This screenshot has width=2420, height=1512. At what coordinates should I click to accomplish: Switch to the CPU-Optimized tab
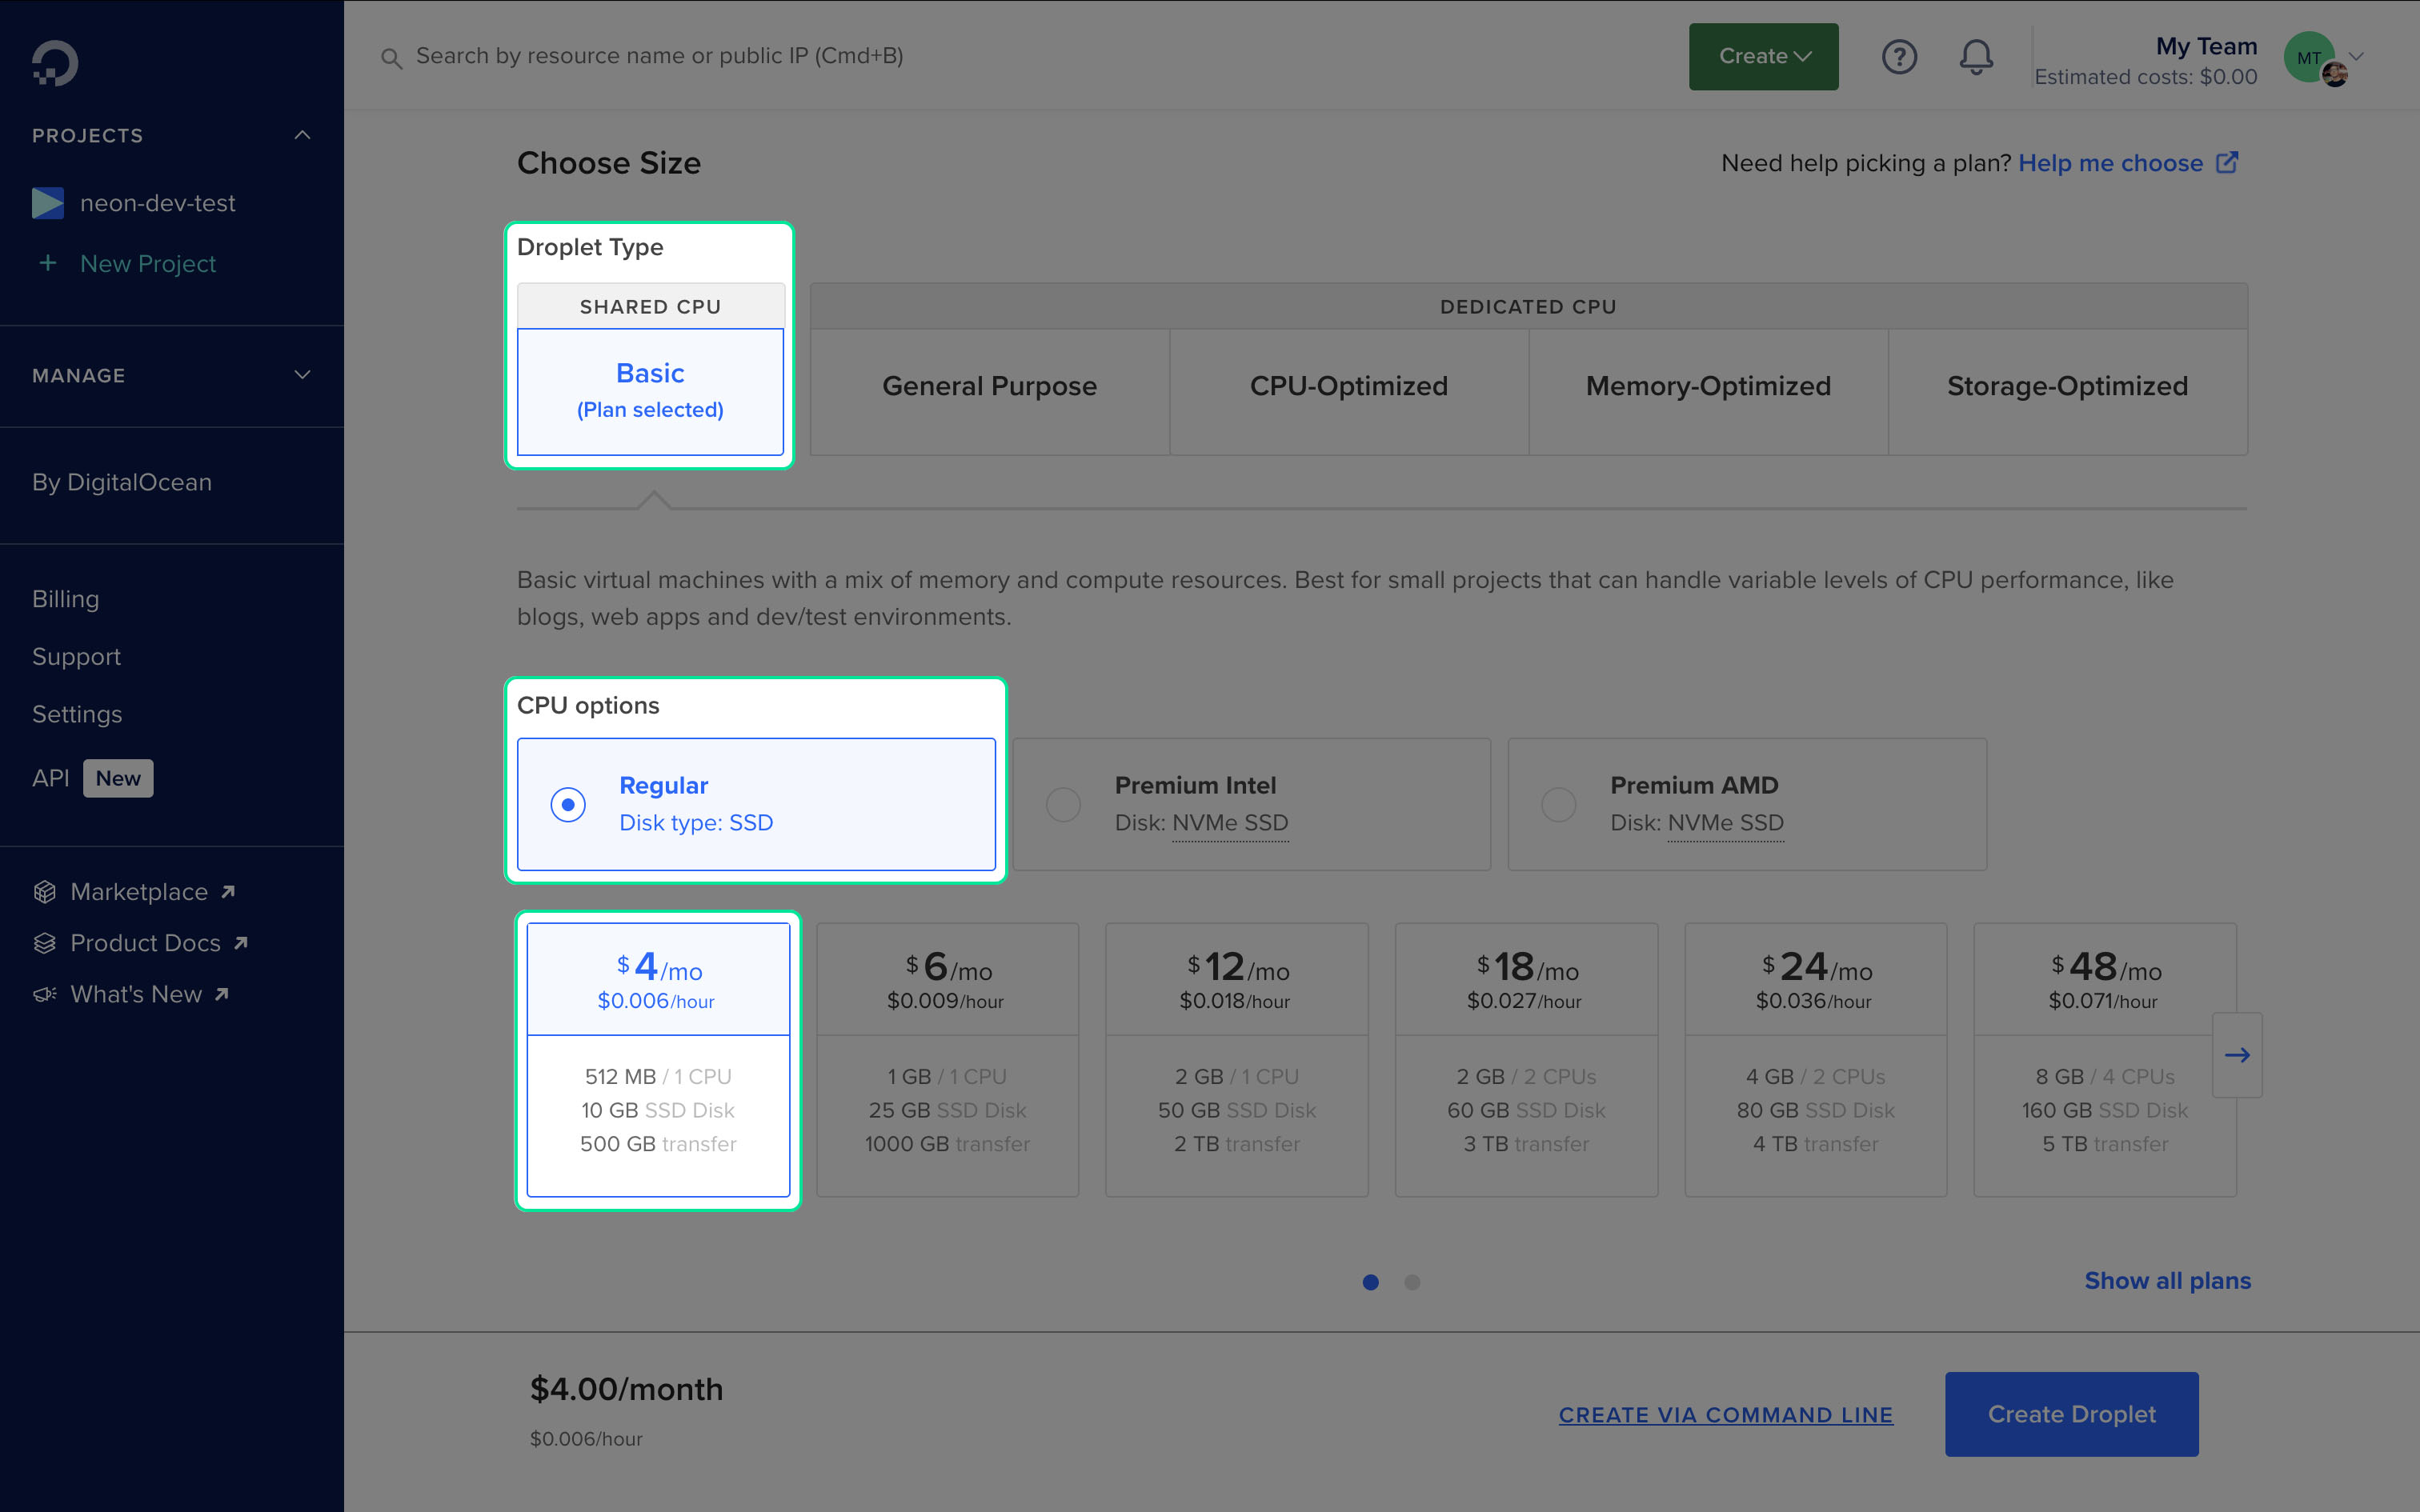[1349, 387]
